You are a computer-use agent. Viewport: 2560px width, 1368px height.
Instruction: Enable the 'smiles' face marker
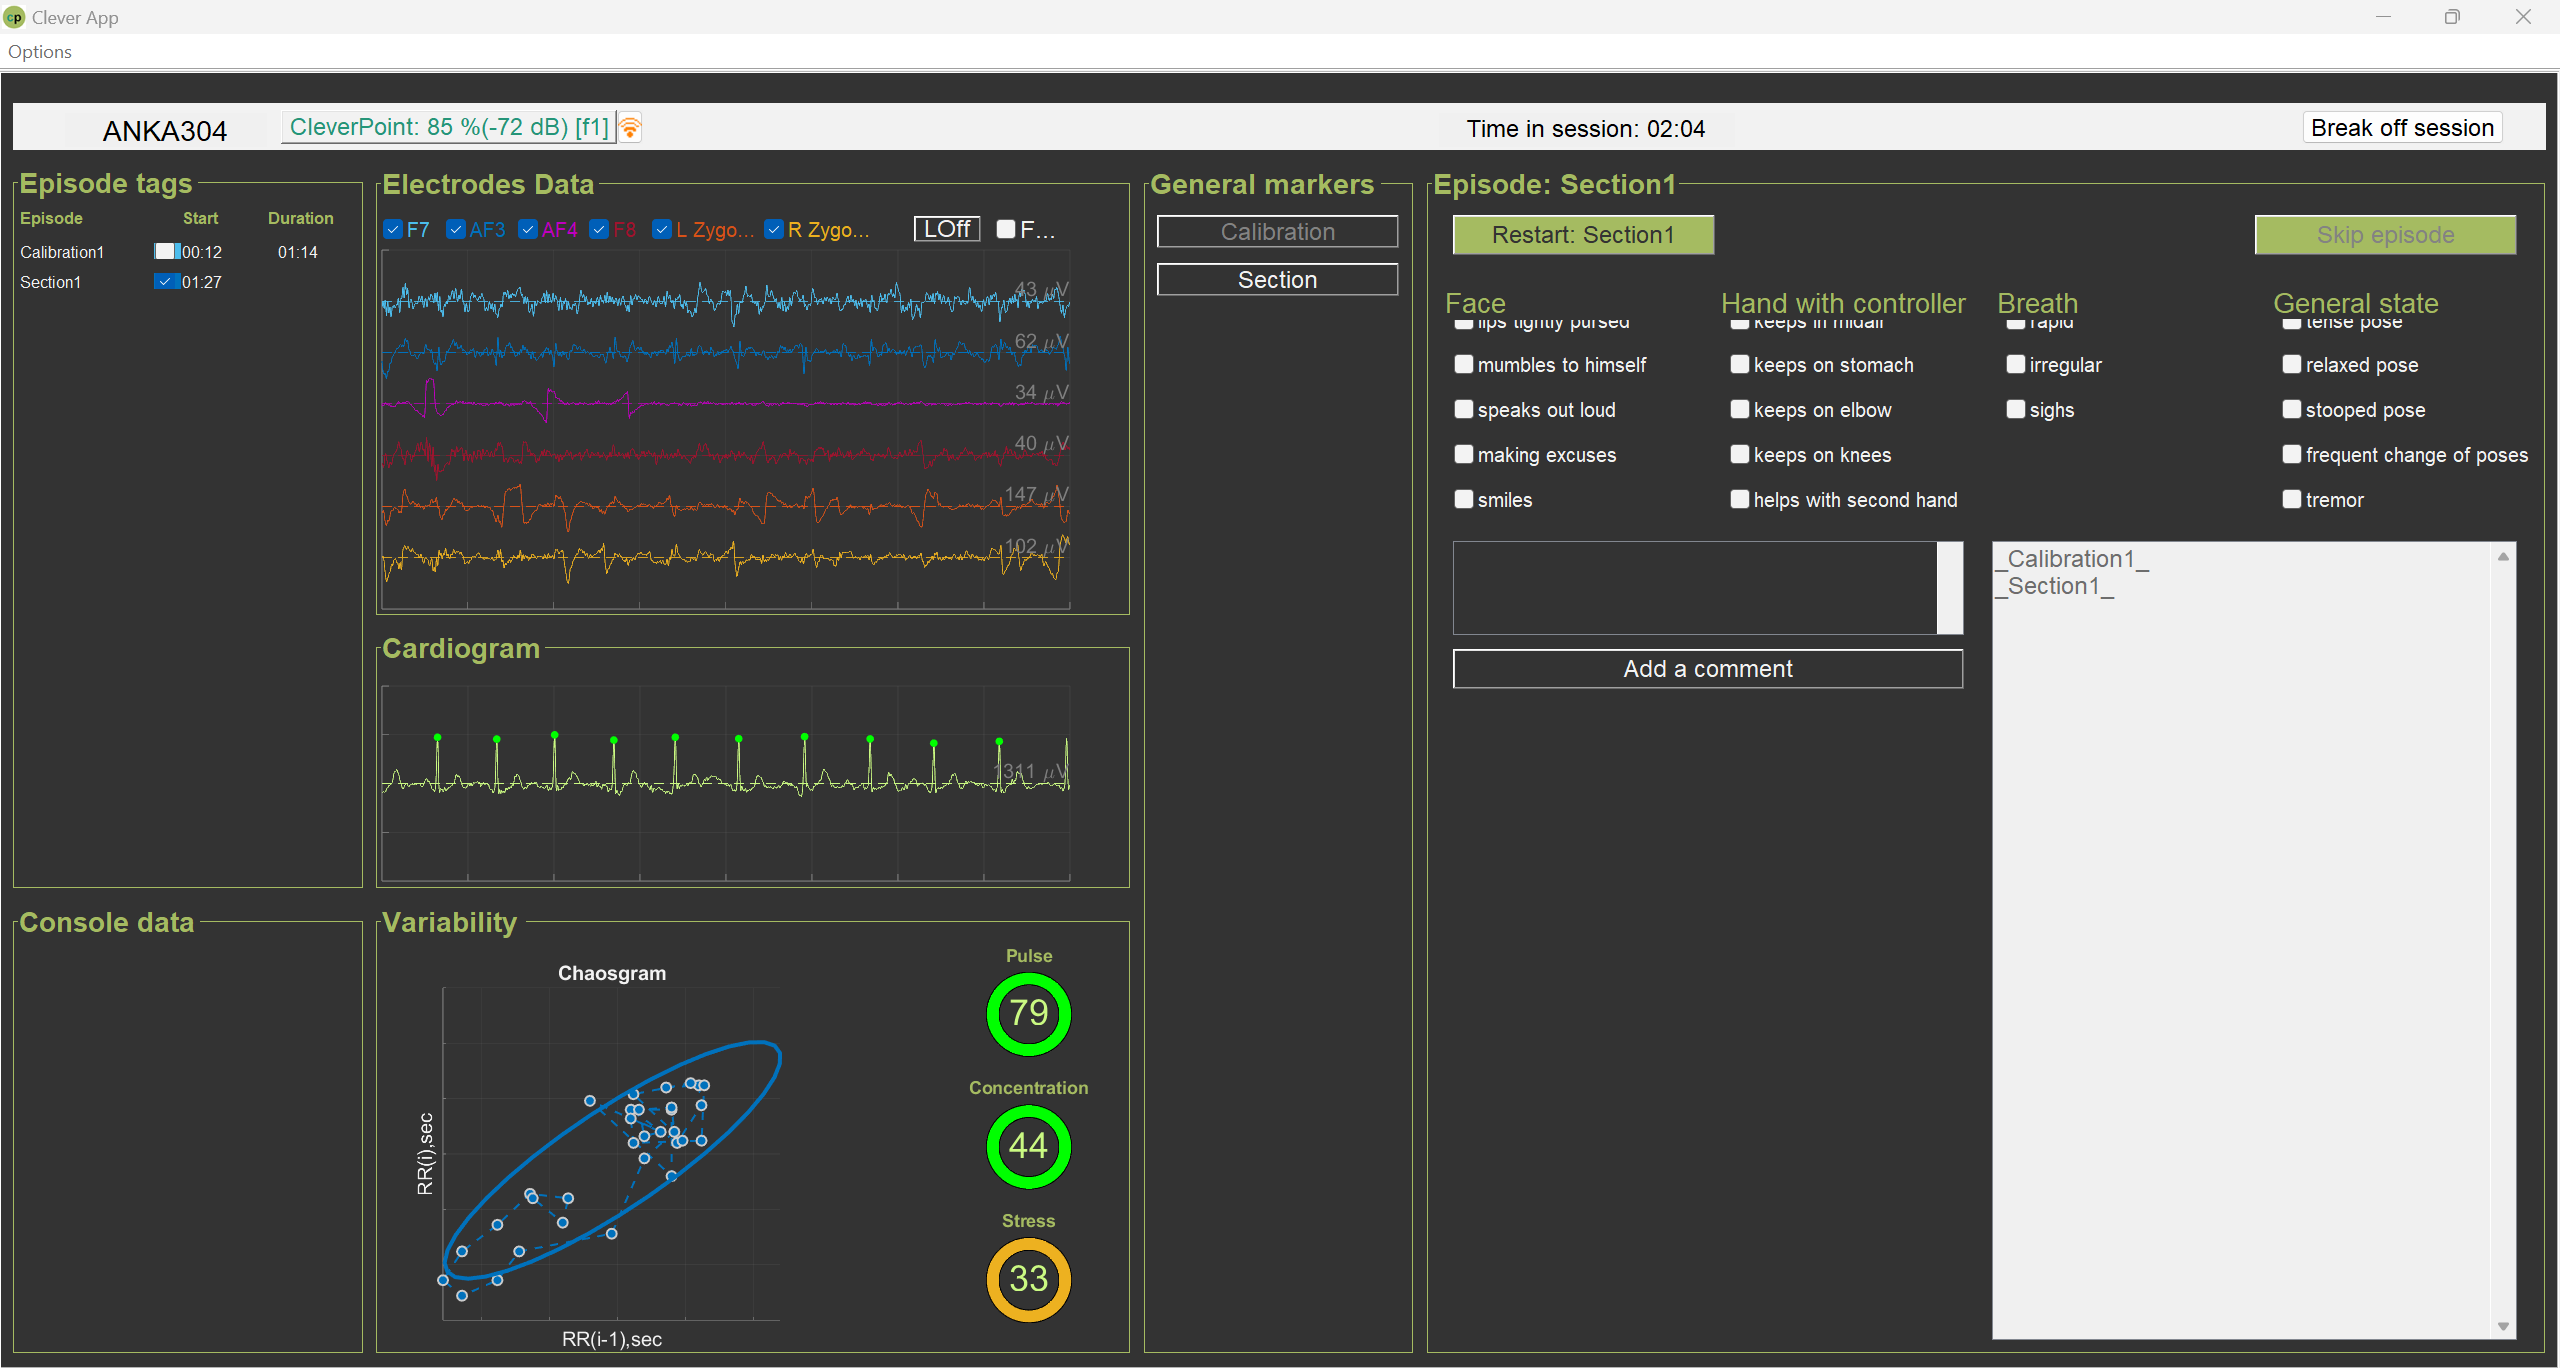coord(1464,499)
